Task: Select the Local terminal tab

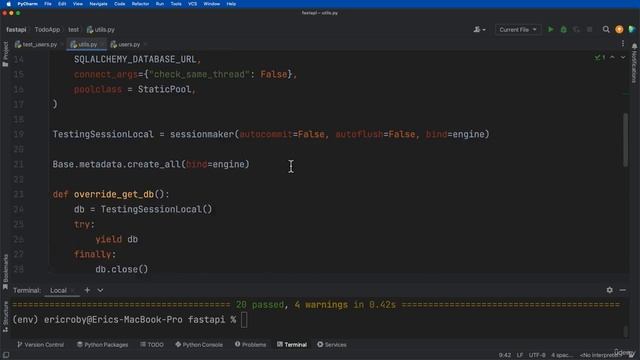Action: (58, 290)
